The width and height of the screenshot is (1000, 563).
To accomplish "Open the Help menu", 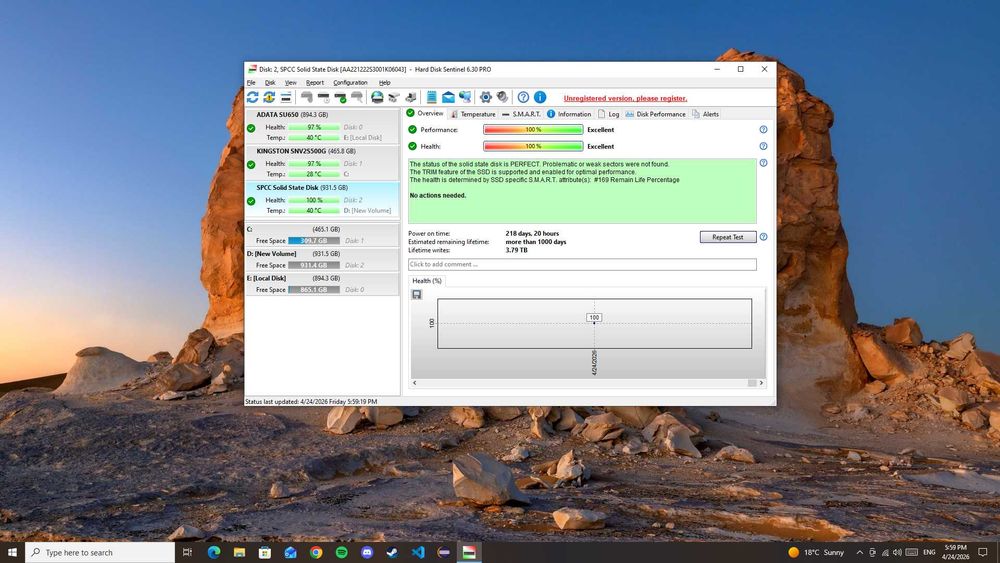I will coord(384,83).
